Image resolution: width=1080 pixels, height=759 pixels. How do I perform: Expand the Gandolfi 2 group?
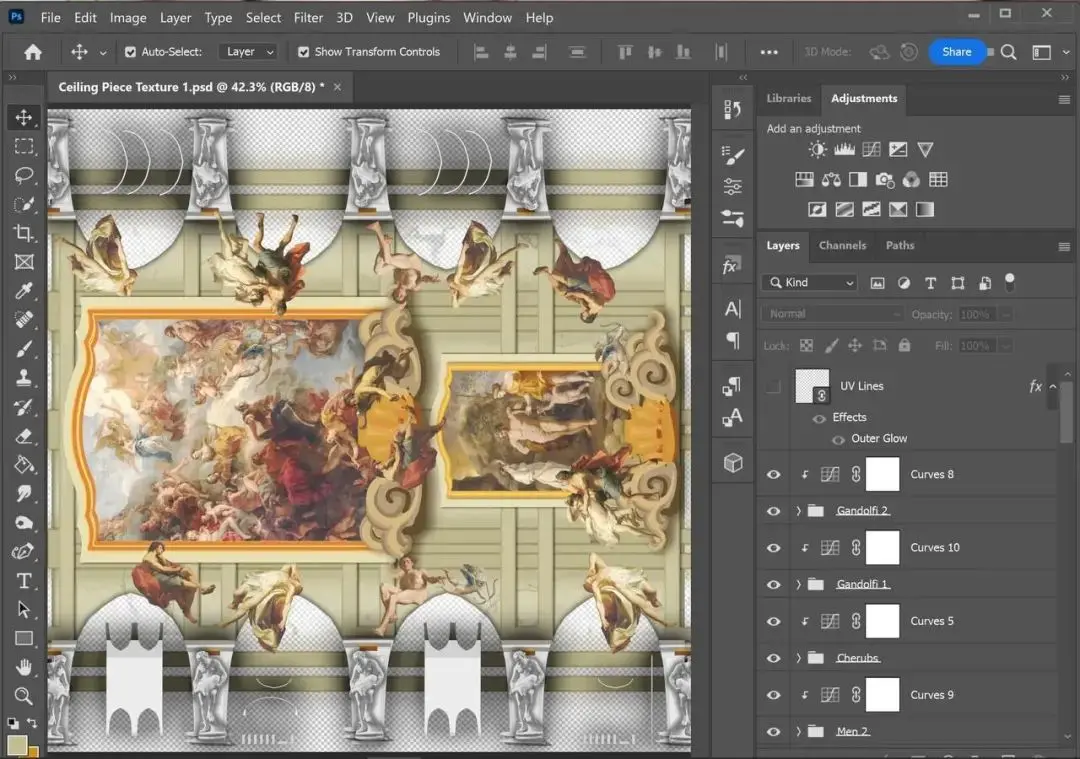[798, 511]
